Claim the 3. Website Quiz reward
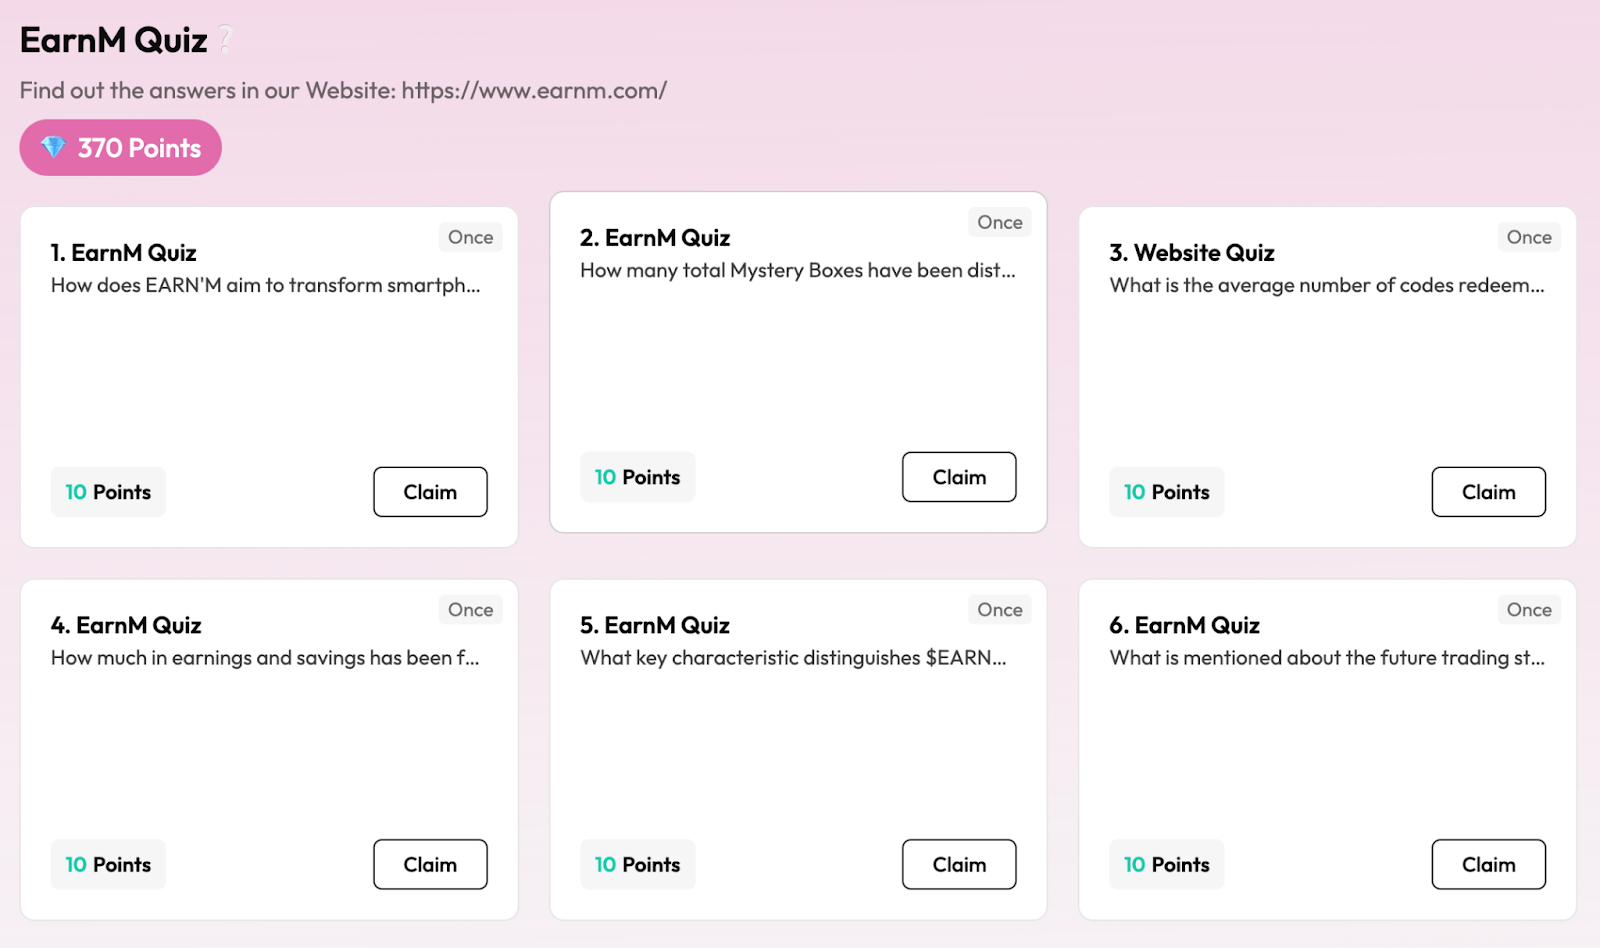This screenshot has width=1600, height=948. point(1488,492)
